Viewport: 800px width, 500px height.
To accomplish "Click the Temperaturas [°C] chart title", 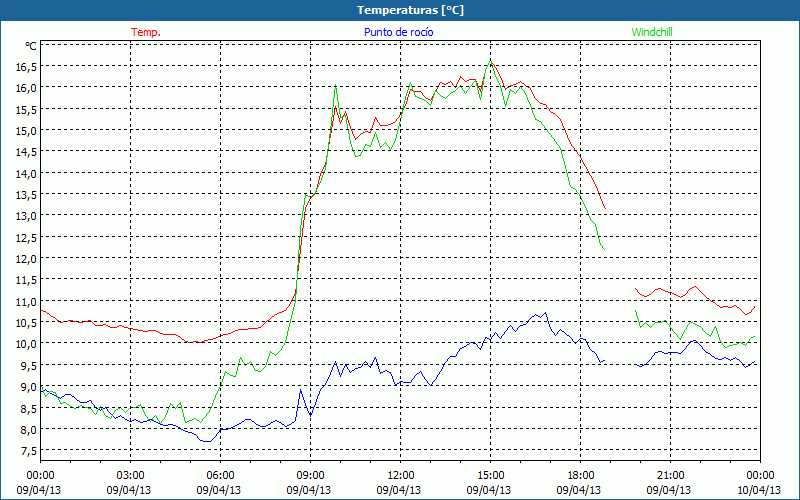I will (410, 10).
